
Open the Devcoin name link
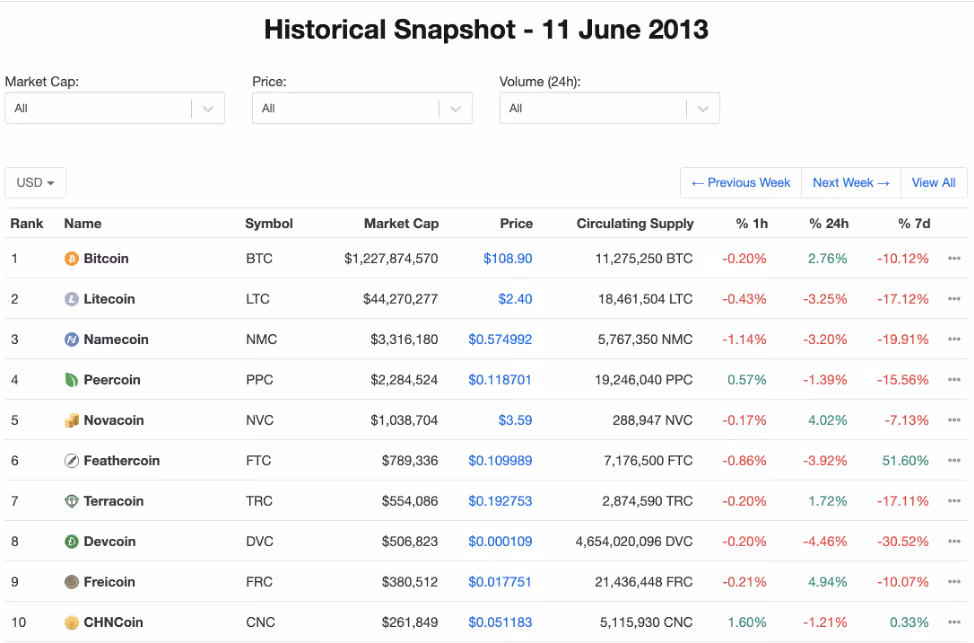pos(109,541)
